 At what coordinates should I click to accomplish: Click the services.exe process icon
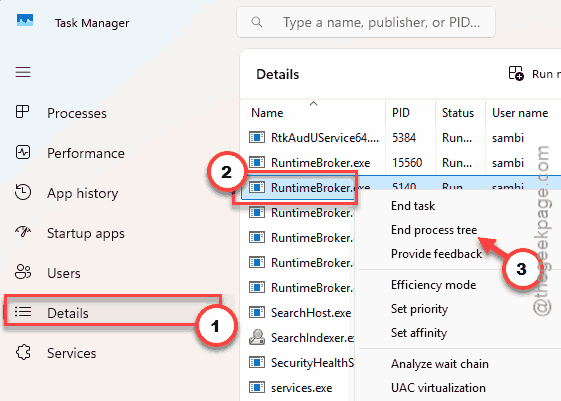[257, 387]
